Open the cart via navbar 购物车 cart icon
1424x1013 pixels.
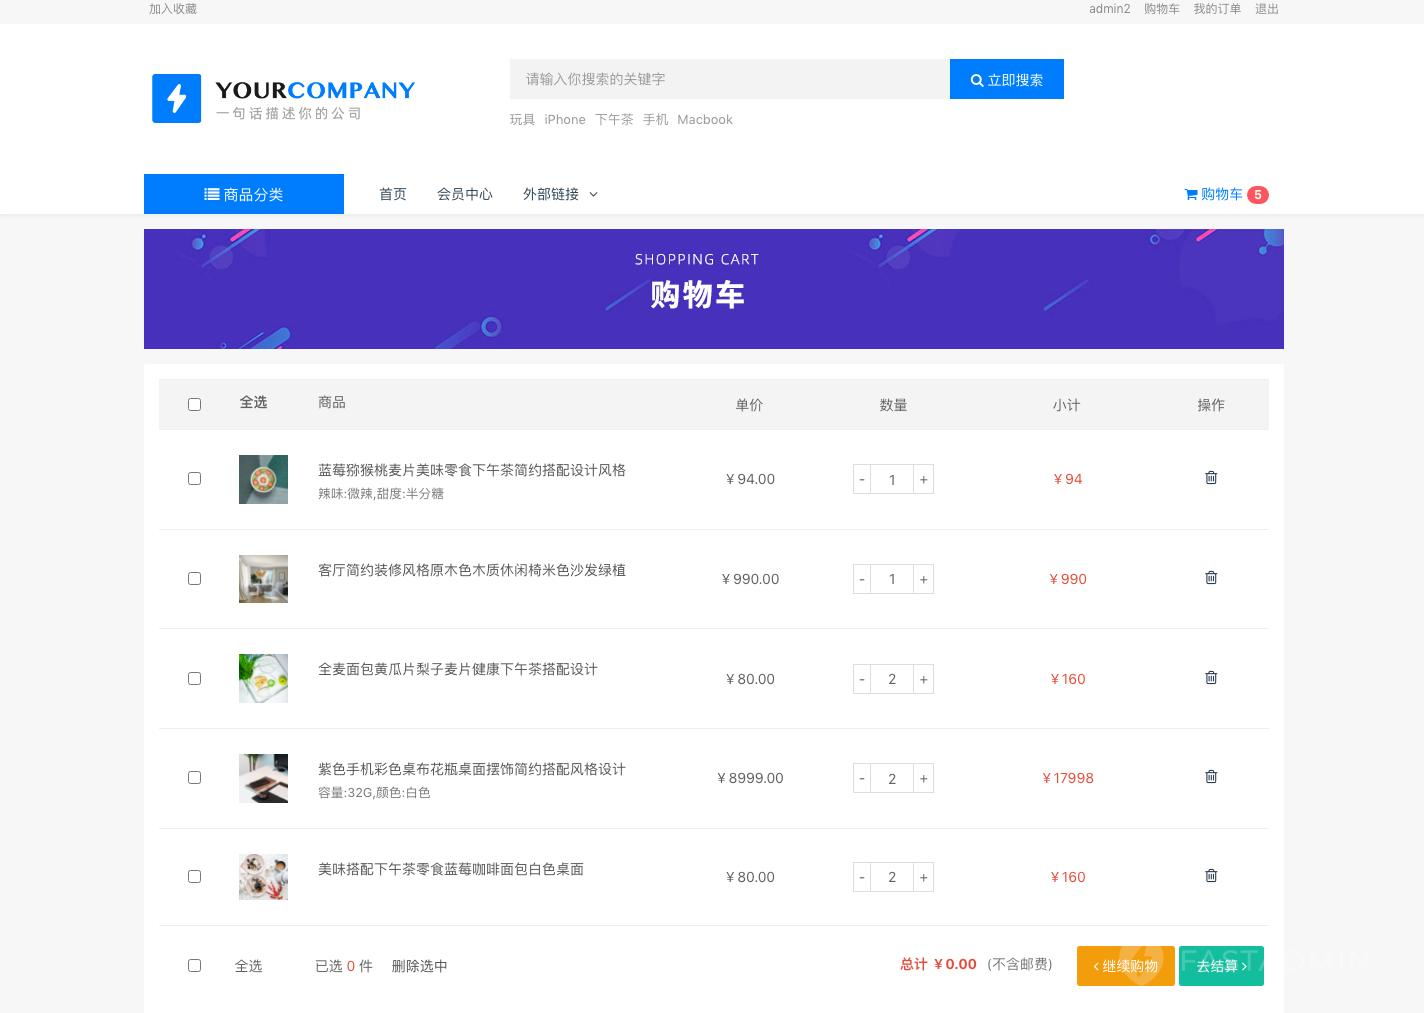pos(1192,194)
